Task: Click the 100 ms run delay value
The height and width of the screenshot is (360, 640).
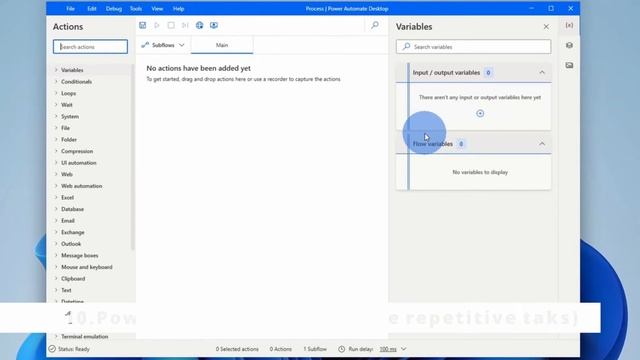Action: click(x=388, y=349)
